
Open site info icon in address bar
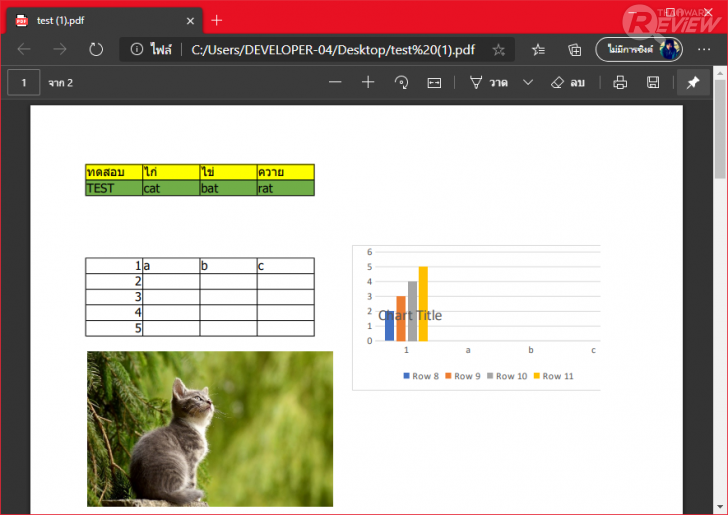[136, 49]
